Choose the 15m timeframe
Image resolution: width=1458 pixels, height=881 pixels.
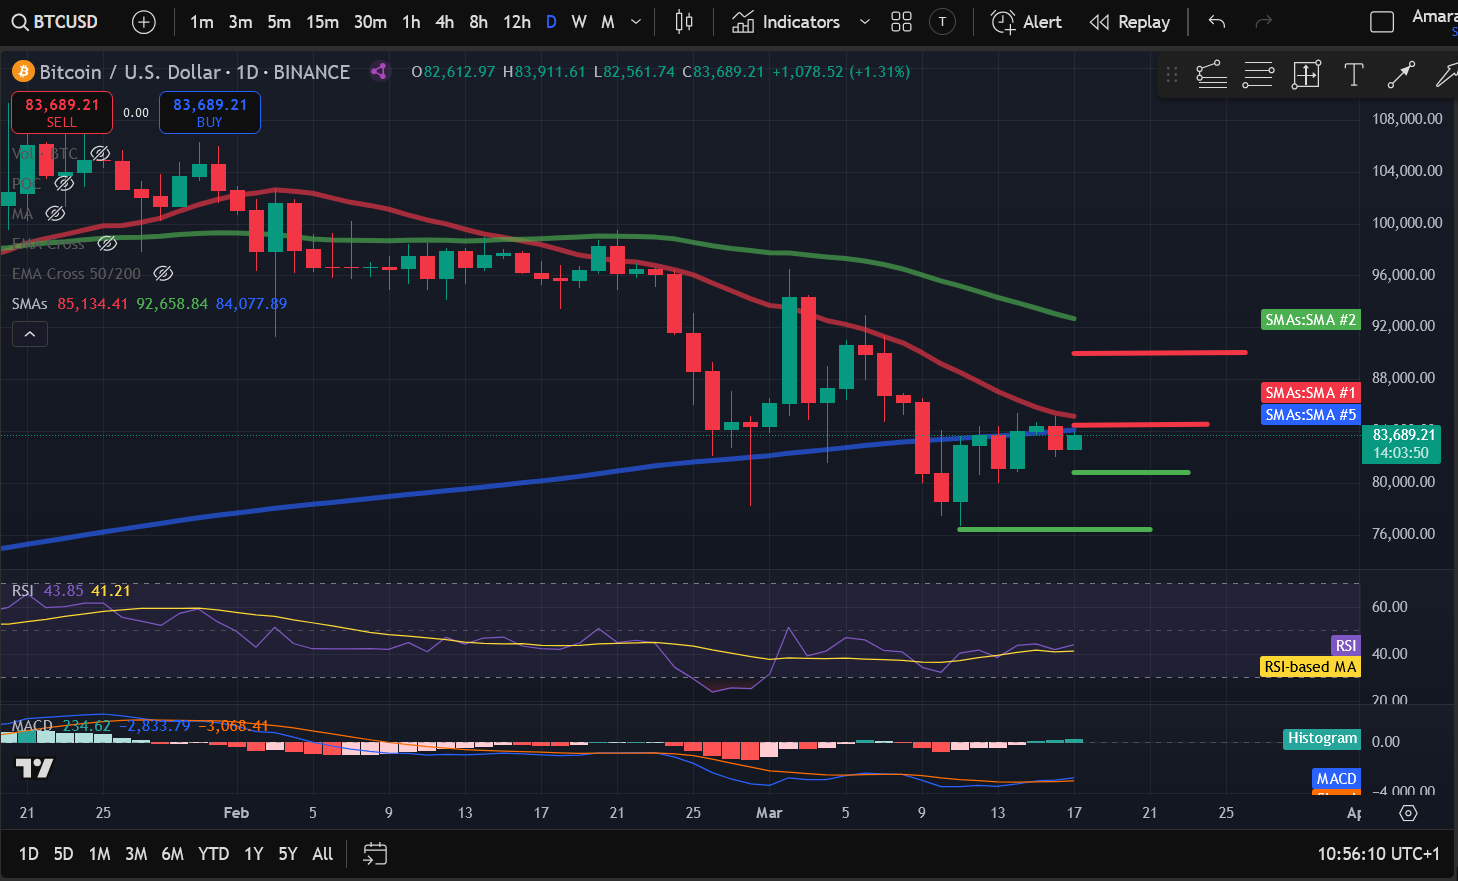click(x=322, y=22)
